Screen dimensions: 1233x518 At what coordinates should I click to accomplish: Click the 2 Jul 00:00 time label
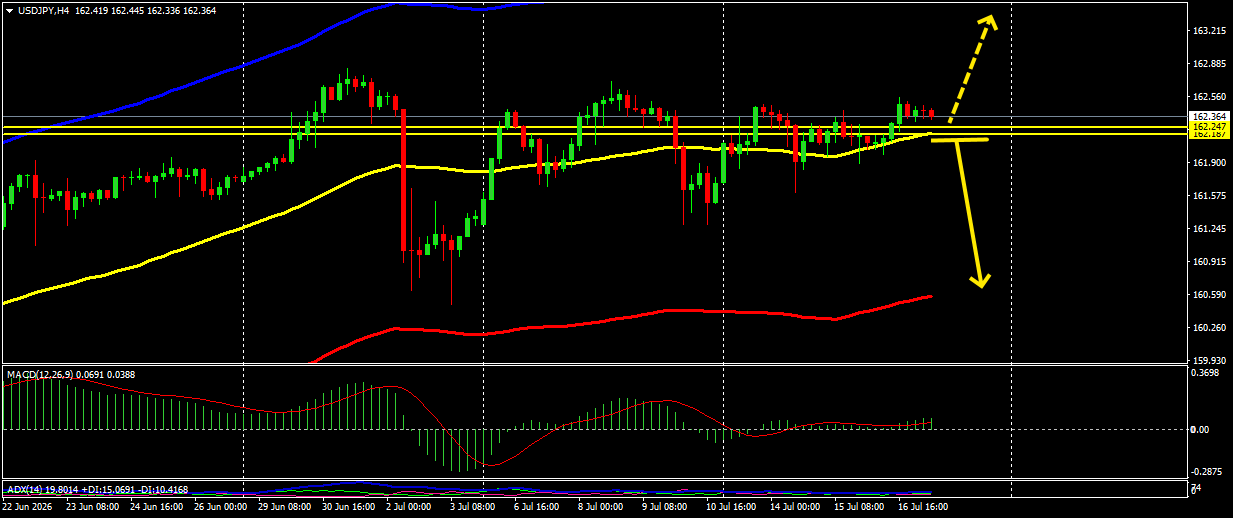(x=407, y=507)
